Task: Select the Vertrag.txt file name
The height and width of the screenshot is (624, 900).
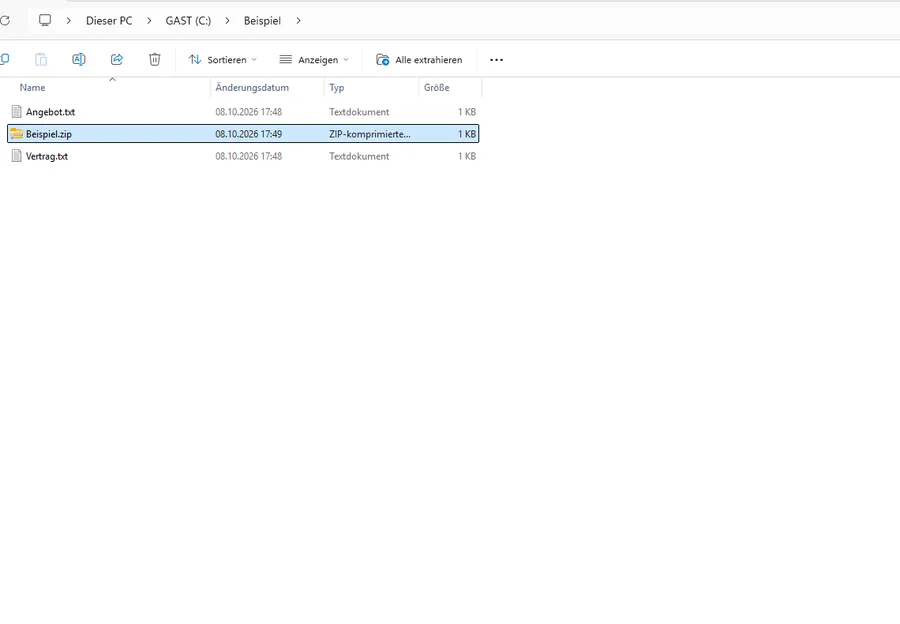Action: pyautogui.click(x=47, y=156)
